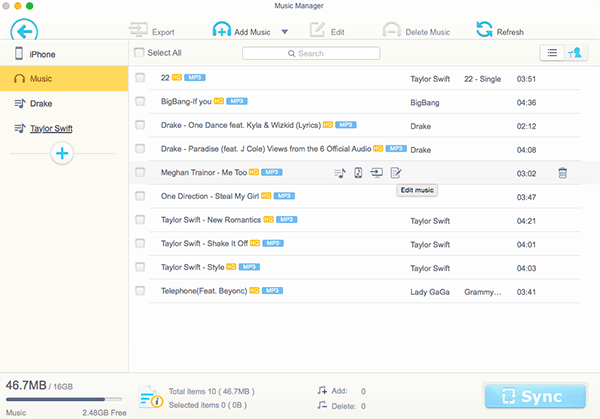
Task: Select iPhone device in sidebar
Action: coord(64,54)
